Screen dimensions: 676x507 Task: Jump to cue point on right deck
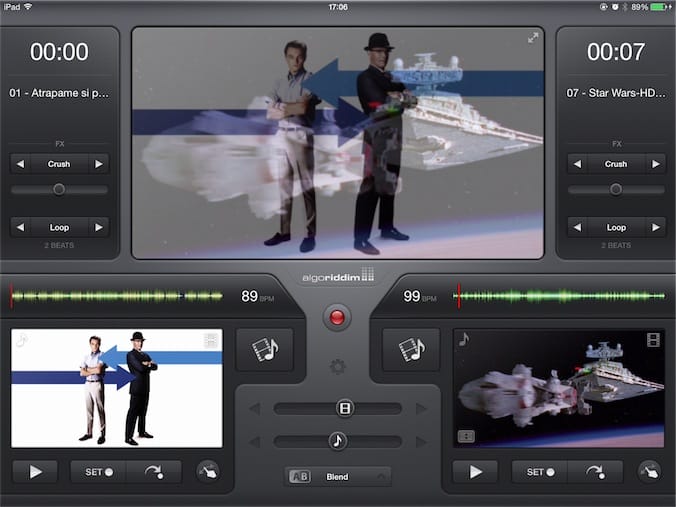595,472
